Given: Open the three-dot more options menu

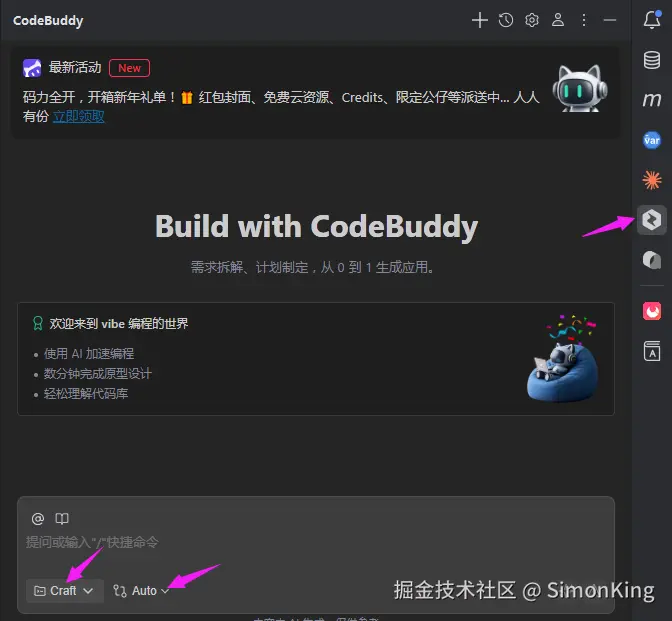Looking at the screenshot, I should tap(584, 20).
